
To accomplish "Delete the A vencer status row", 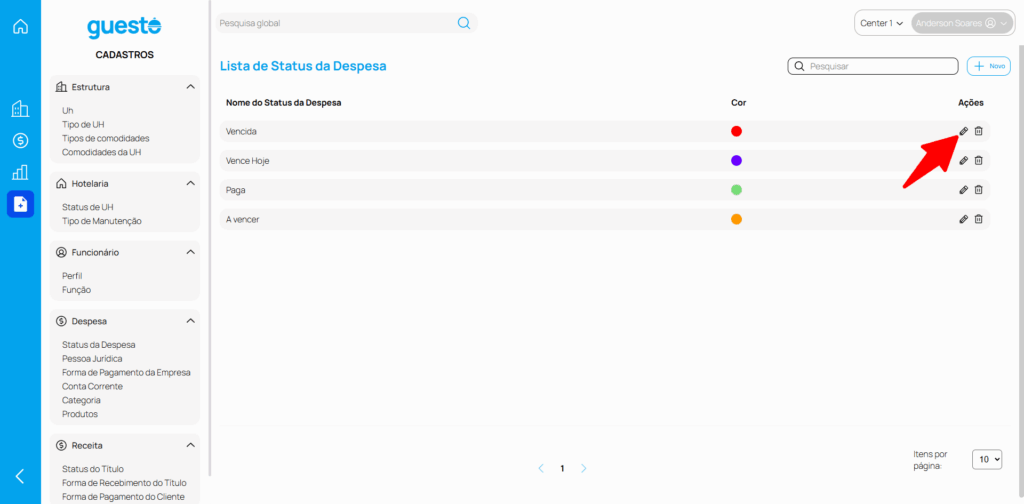I will (979, 219).
